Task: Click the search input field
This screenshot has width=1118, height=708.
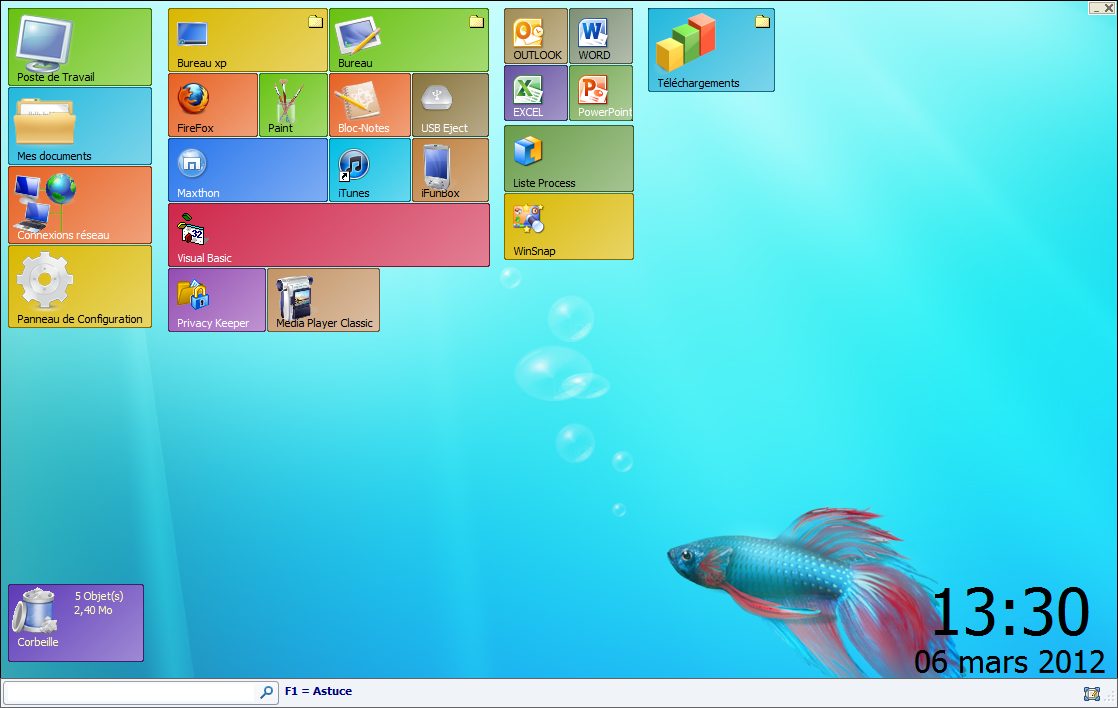Action: coord(130,692)
